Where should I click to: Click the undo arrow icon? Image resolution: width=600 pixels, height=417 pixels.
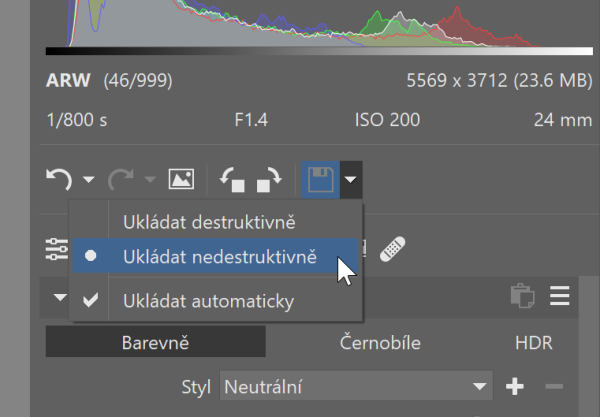(x=59, y=179)
